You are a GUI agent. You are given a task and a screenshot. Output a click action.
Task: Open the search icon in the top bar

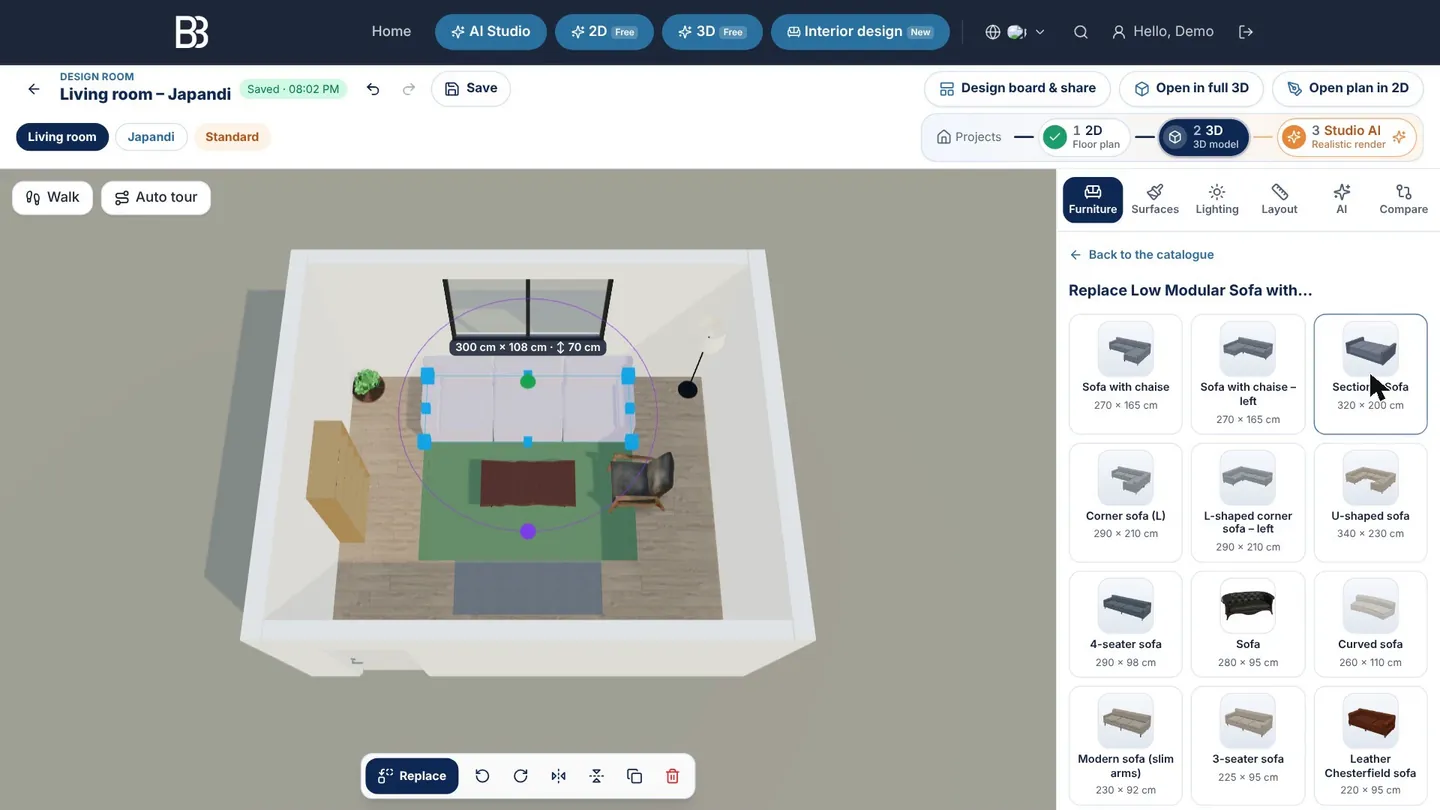(x=1081, y=32)
